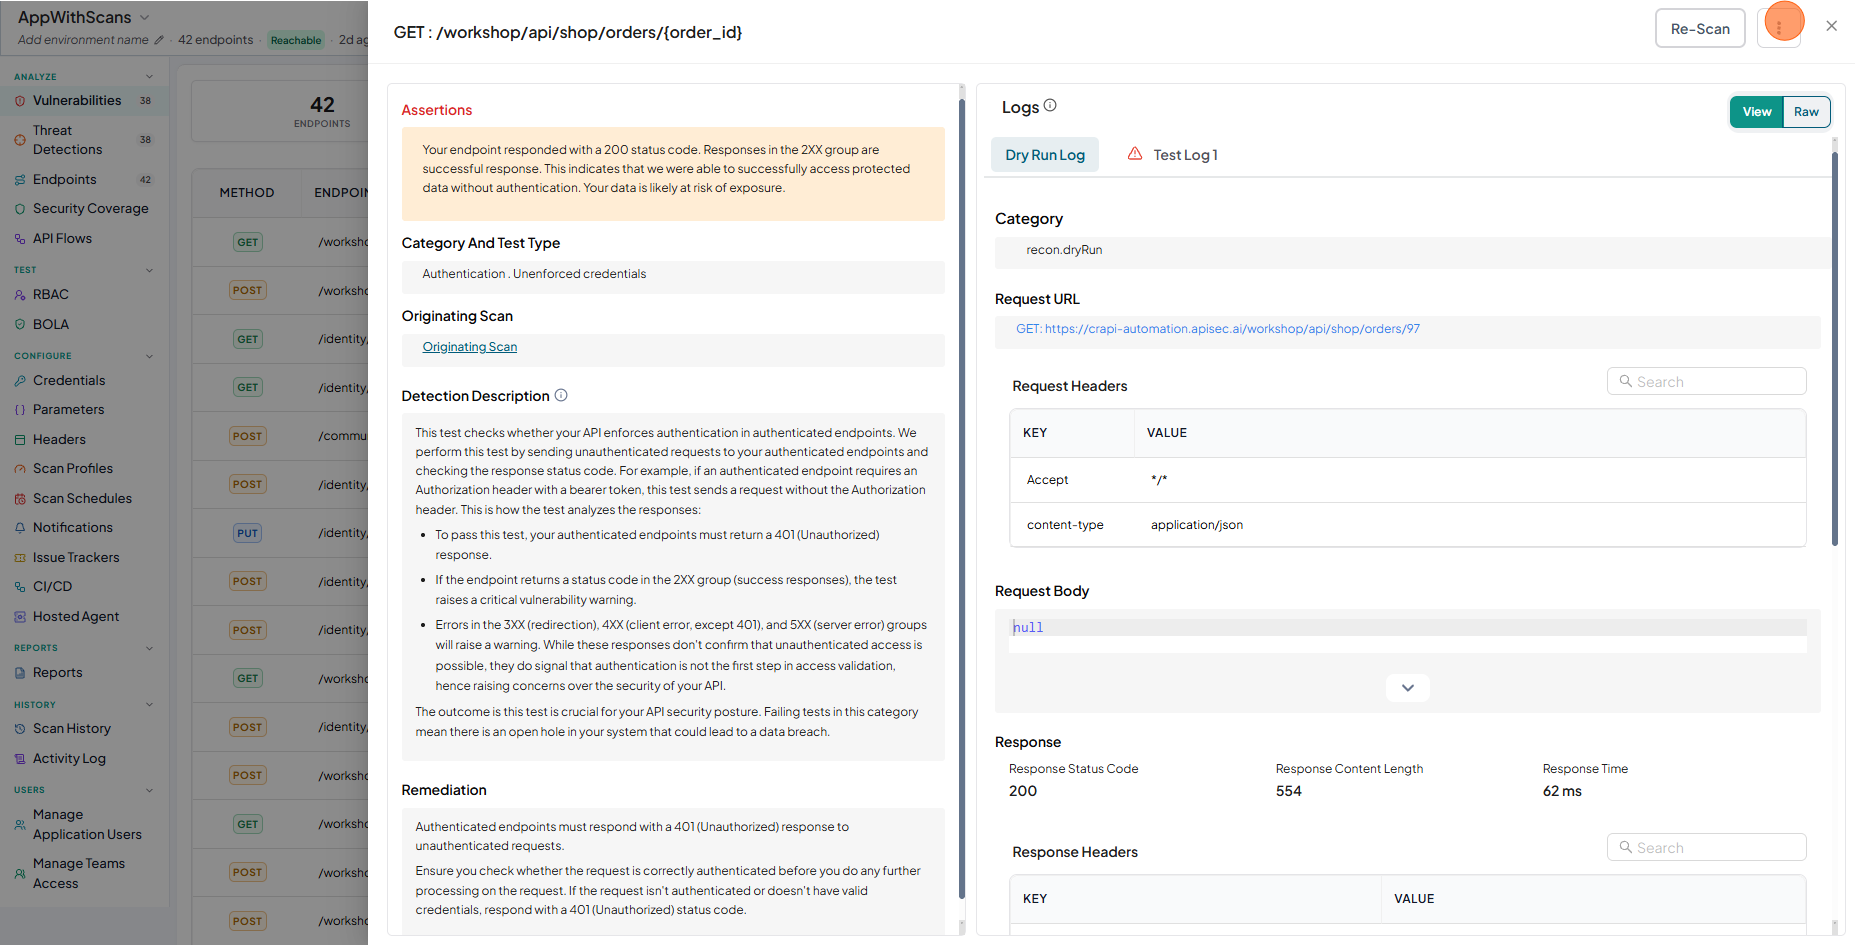Viewport: 1855px width, 945px height.
Task: Click the Scan Schedules sidebar icon
Action: point(20,499)
